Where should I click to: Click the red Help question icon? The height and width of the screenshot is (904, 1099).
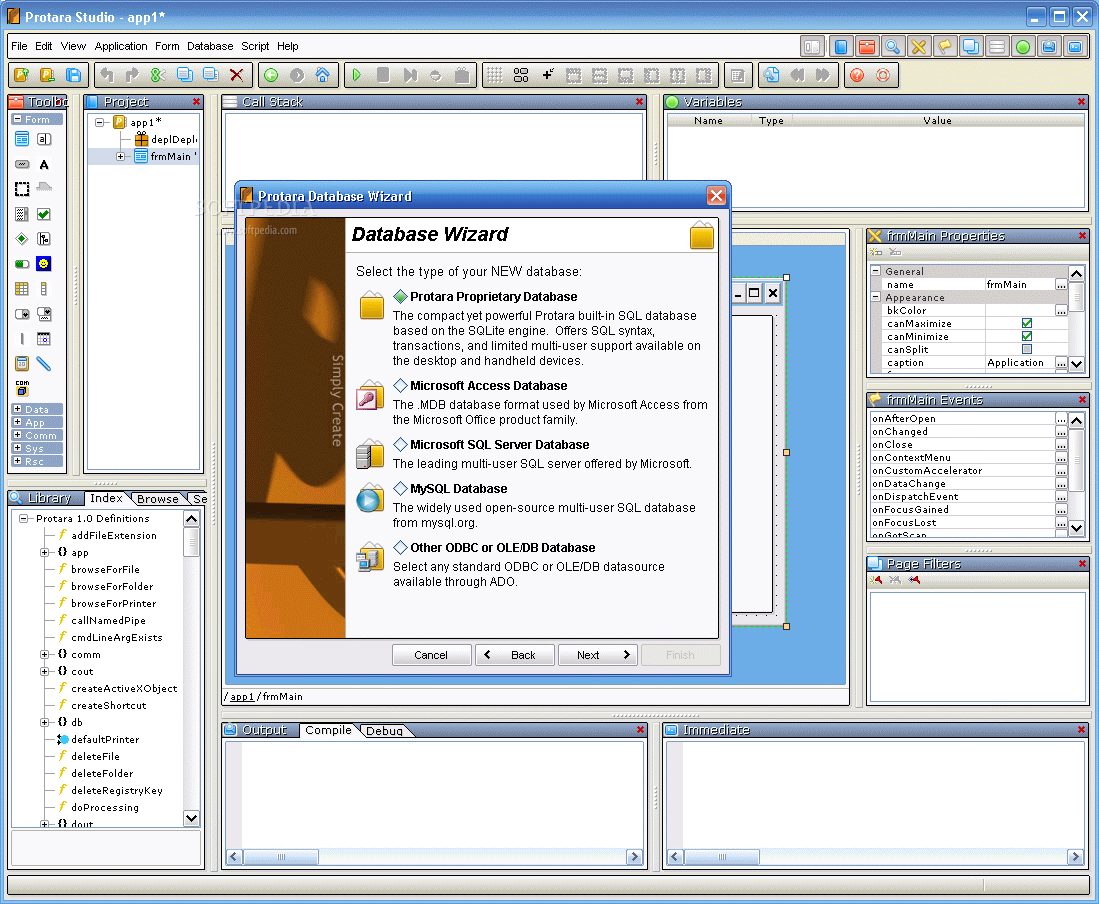(x=856, y=75)
